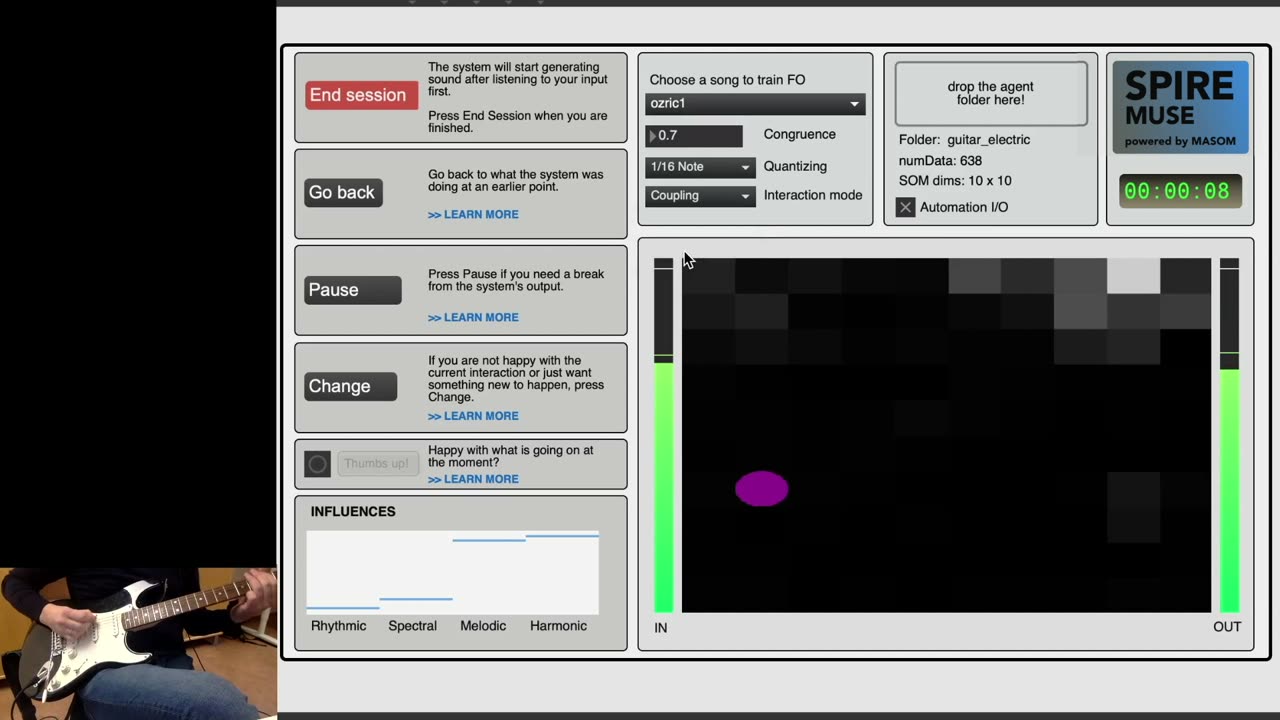1280x720 pixels.
Task: Open LEARN MORE link under Thumbs up
Action: coord(473,479)
